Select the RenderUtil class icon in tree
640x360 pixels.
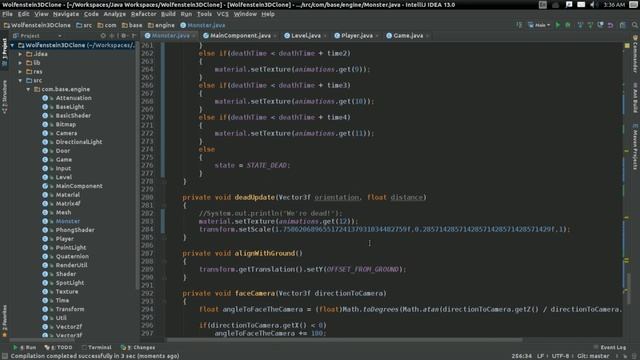(45, 265)
